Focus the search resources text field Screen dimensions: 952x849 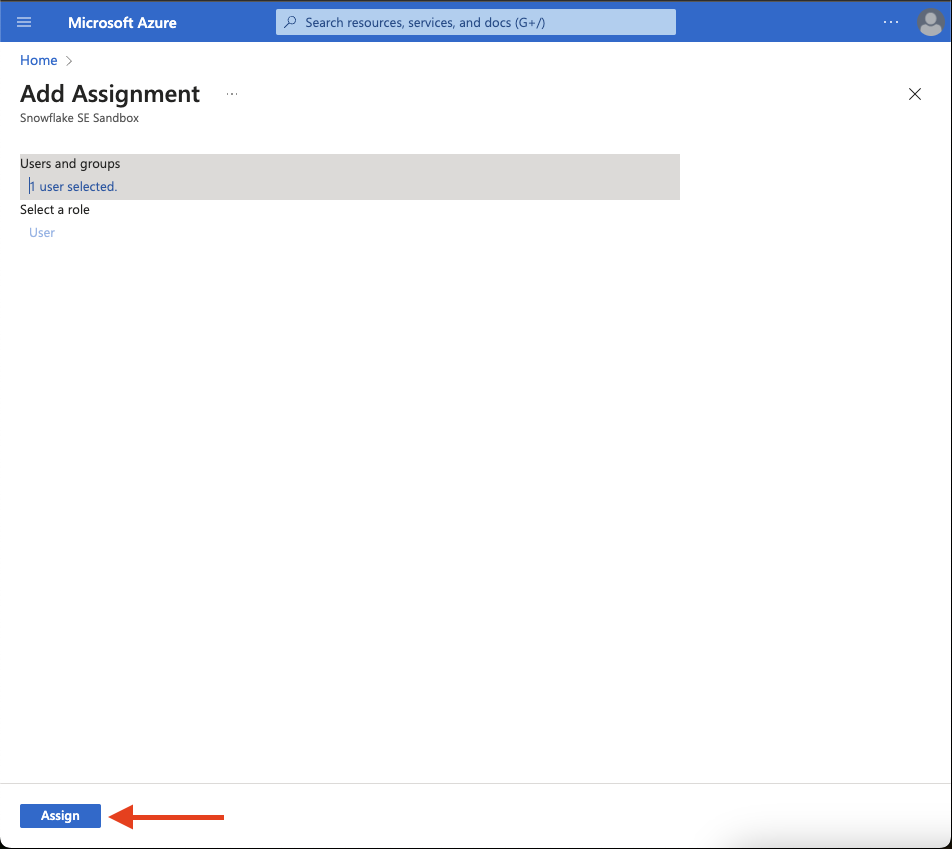coord(480,22)
